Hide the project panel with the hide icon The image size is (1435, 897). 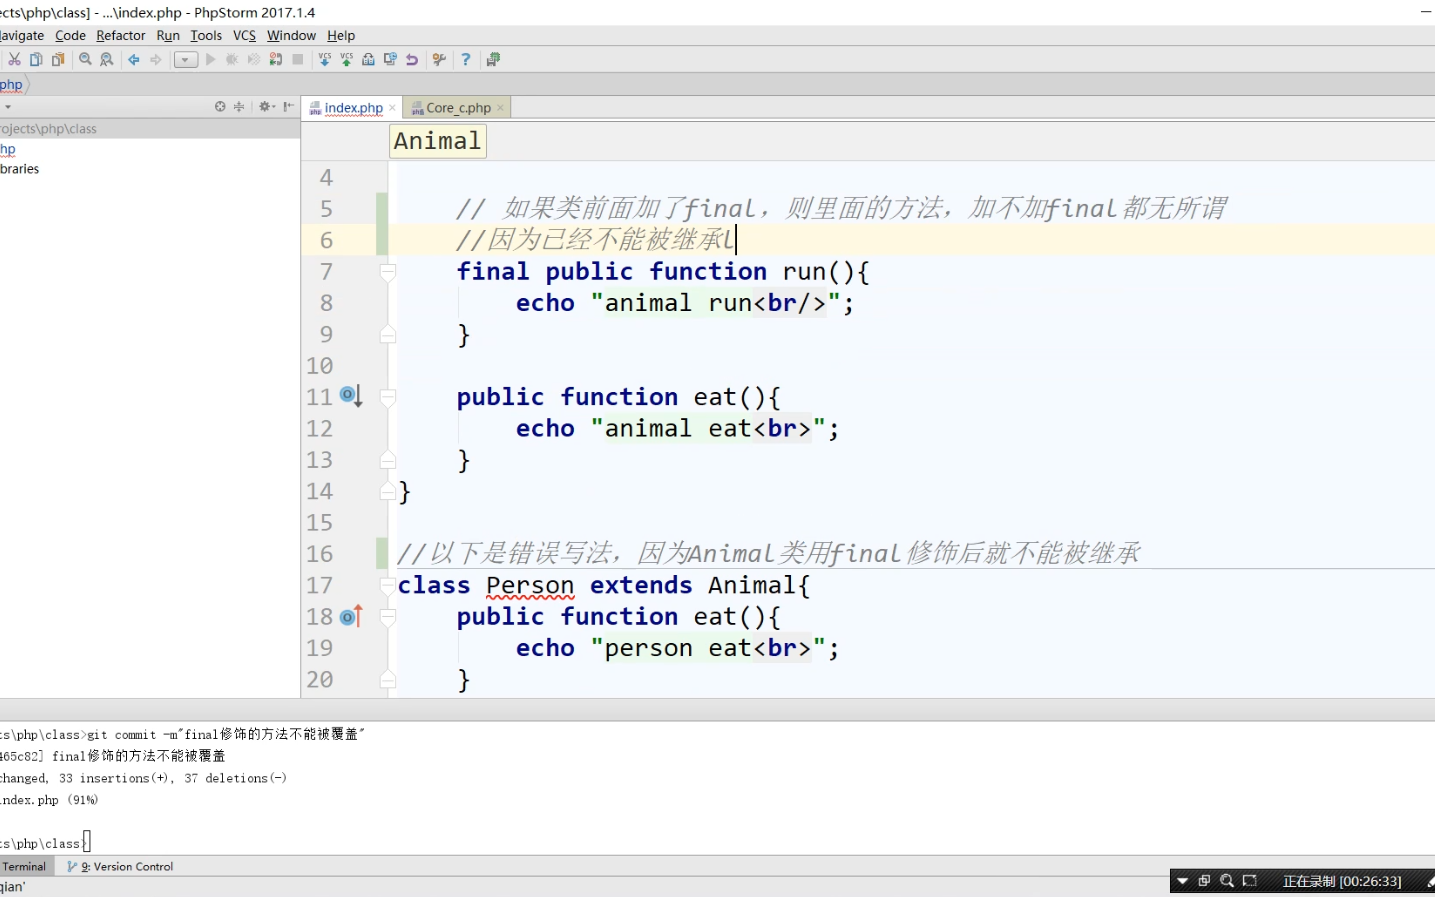tap(288, 106)
